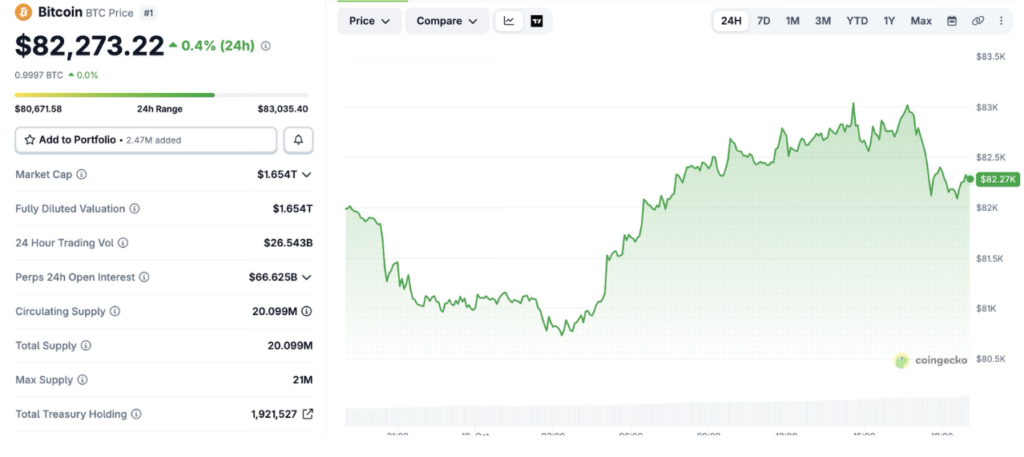The image size is (1024, 457).
Task: Switch to the line chart view
Action: [509, 21]
